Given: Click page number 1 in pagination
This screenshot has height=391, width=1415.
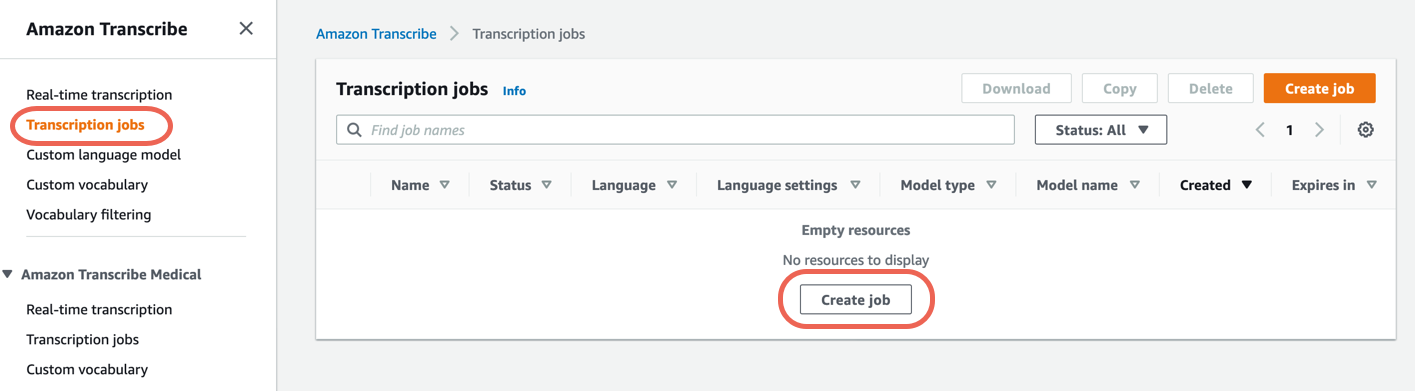Looking at the screenshot, I should tap(1290, 130).
